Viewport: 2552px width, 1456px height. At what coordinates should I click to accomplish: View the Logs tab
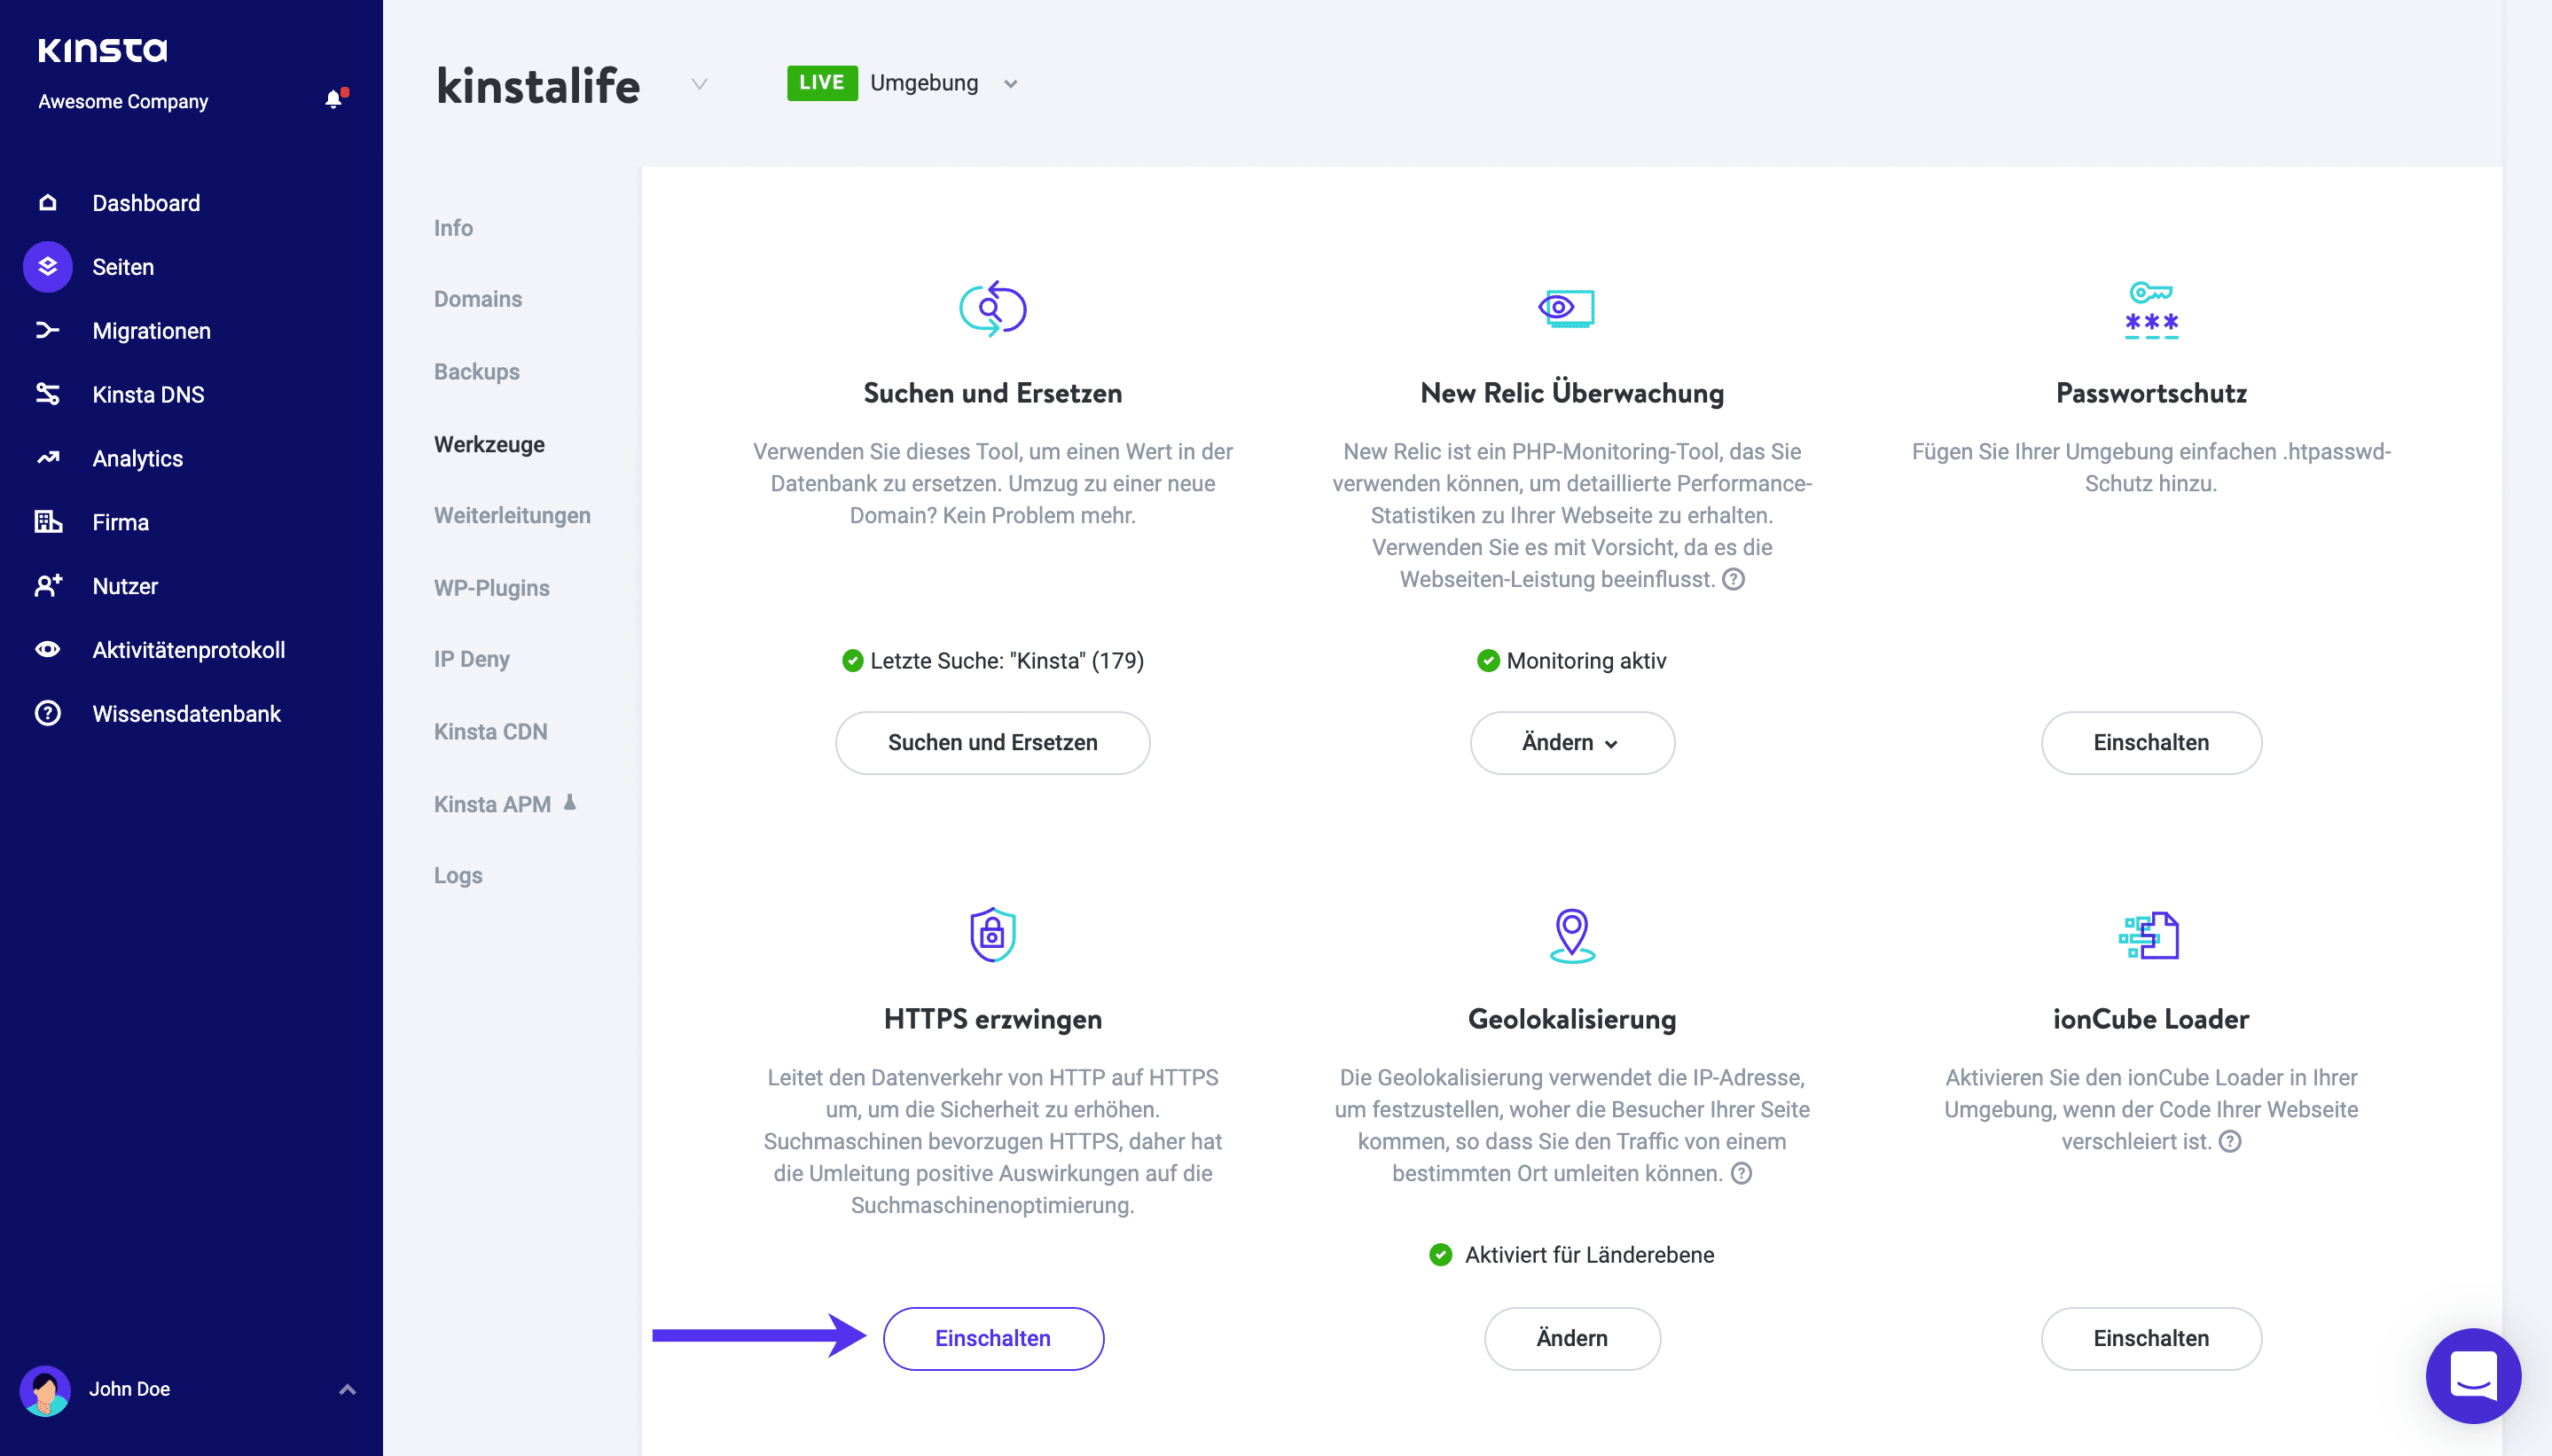tap(458, 876)
